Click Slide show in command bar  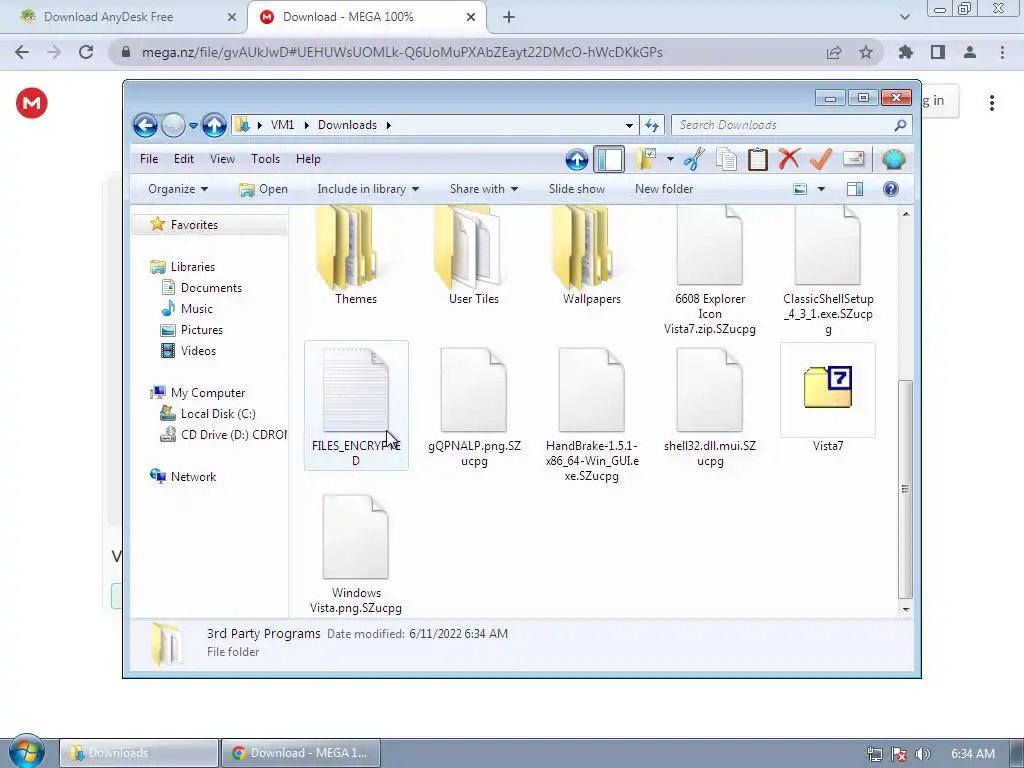577,189
